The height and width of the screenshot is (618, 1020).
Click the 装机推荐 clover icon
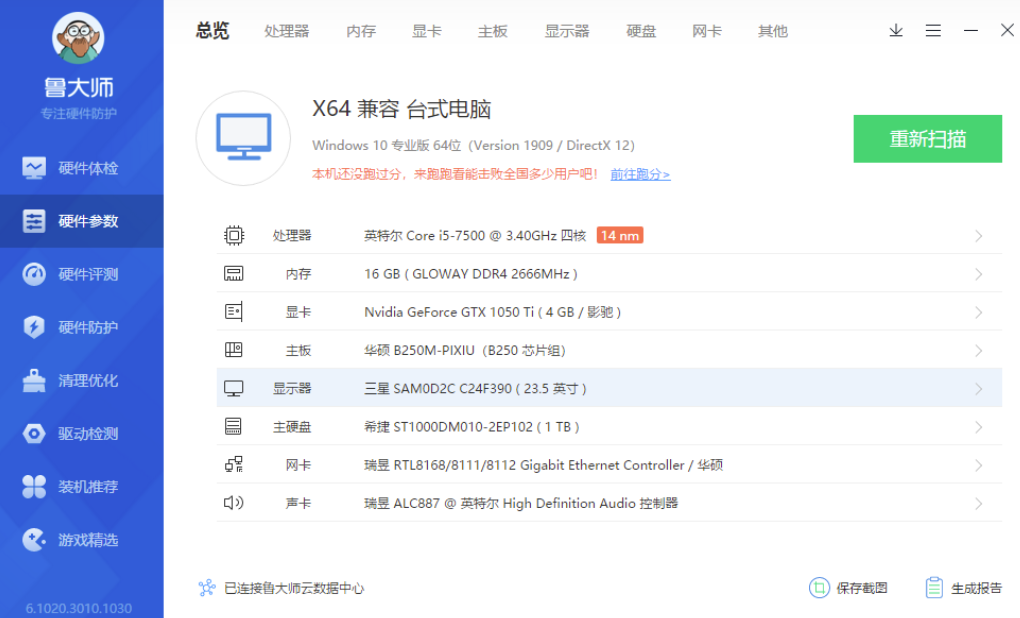click(34, 487)
